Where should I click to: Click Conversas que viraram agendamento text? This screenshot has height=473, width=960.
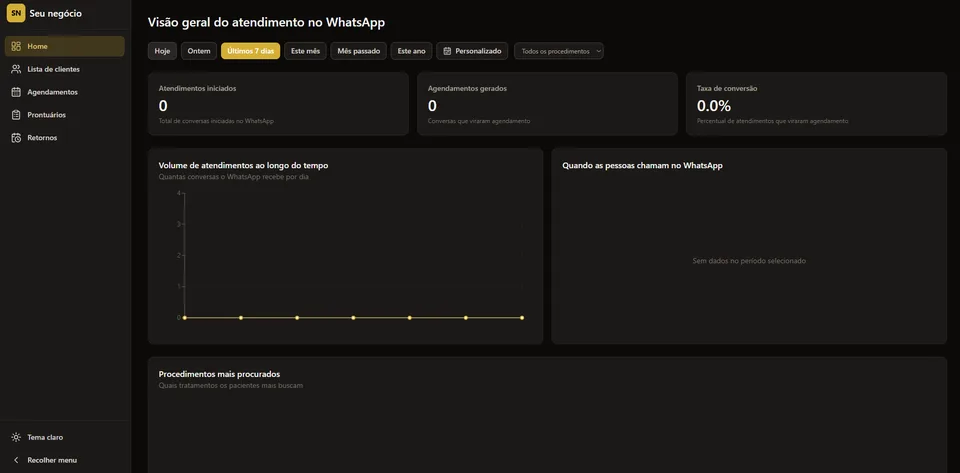[479, 121]
